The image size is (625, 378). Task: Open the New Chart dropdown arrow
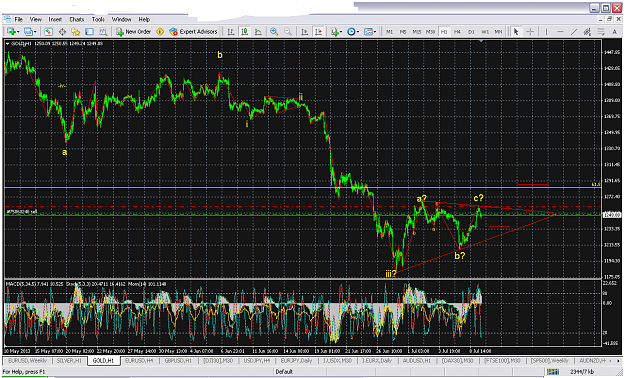[x=18, y=32]
